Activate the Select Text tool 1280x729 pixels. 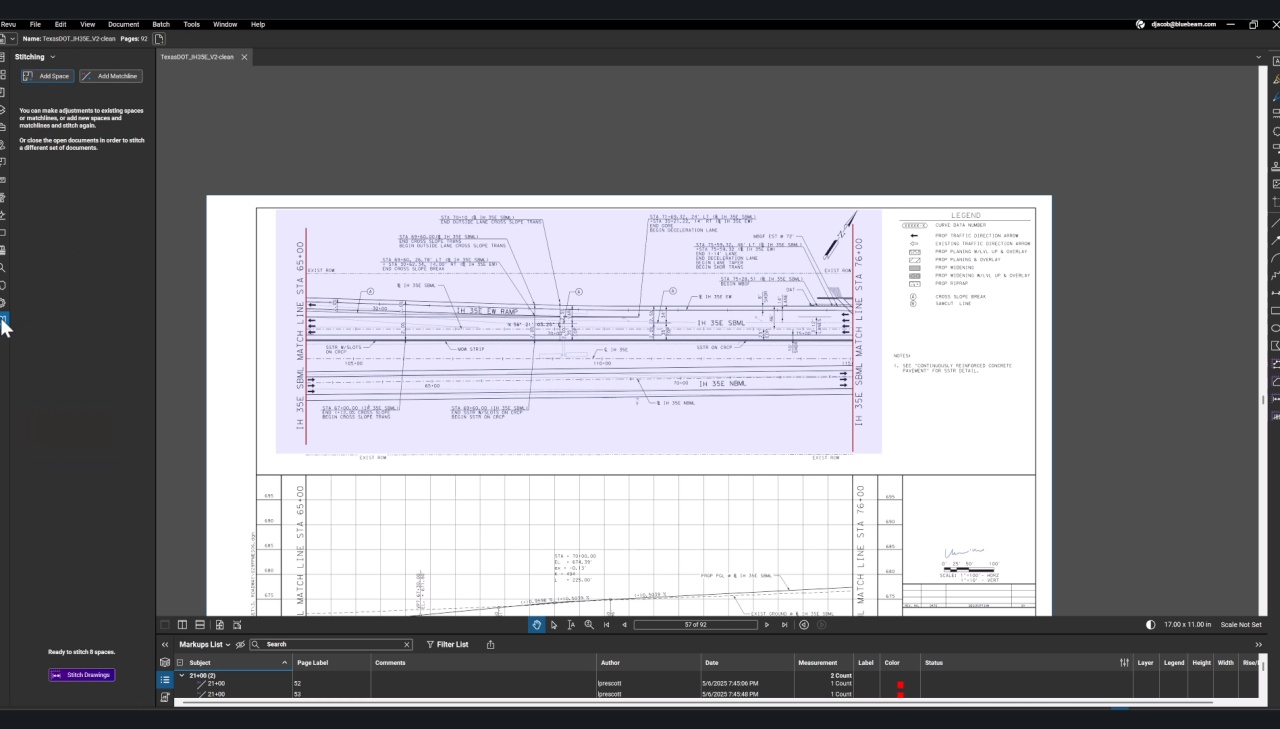coord(571,625)
